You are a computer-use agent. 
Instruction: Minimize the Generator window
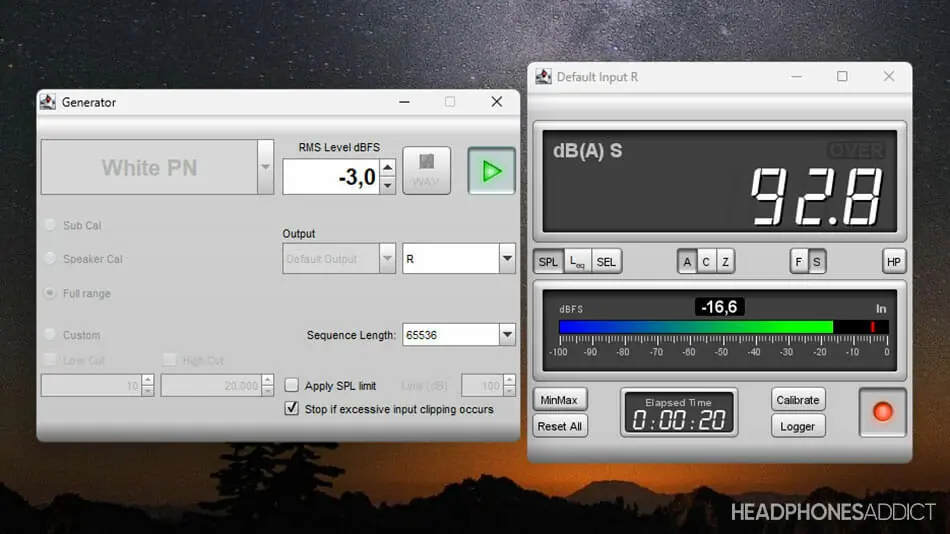click(x=404, y=102)
